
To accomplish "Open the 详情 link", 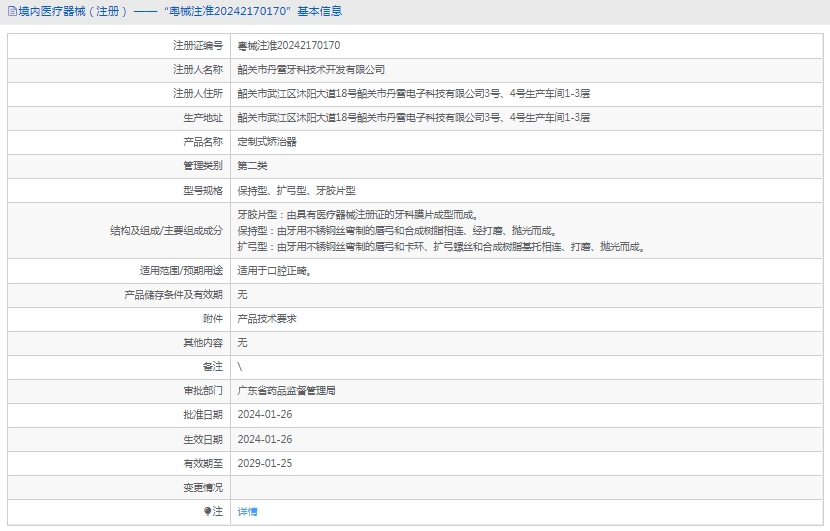I will [247, 511].
